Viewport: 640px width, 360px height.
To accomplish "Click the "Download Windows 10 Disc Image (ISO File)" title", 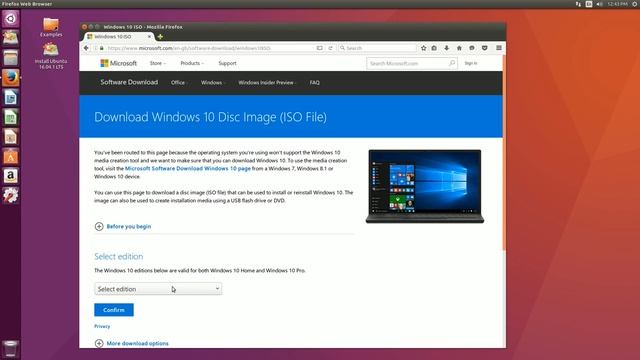I will tap(210, 117).
